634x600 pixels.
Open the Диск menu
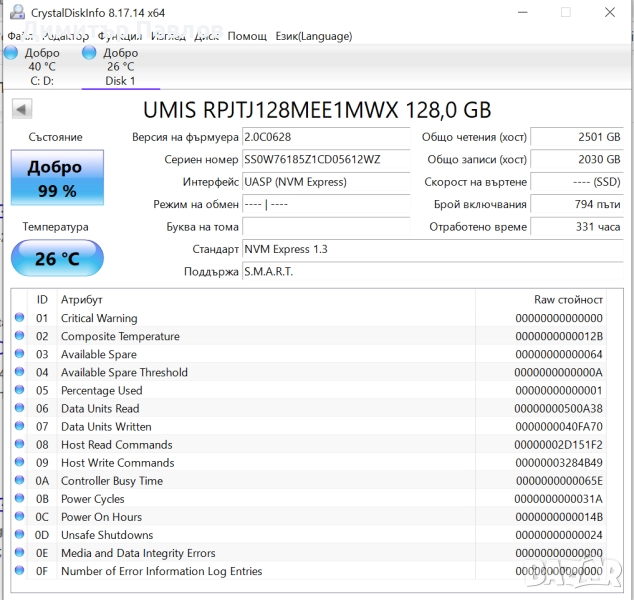(x=206, y=36)
